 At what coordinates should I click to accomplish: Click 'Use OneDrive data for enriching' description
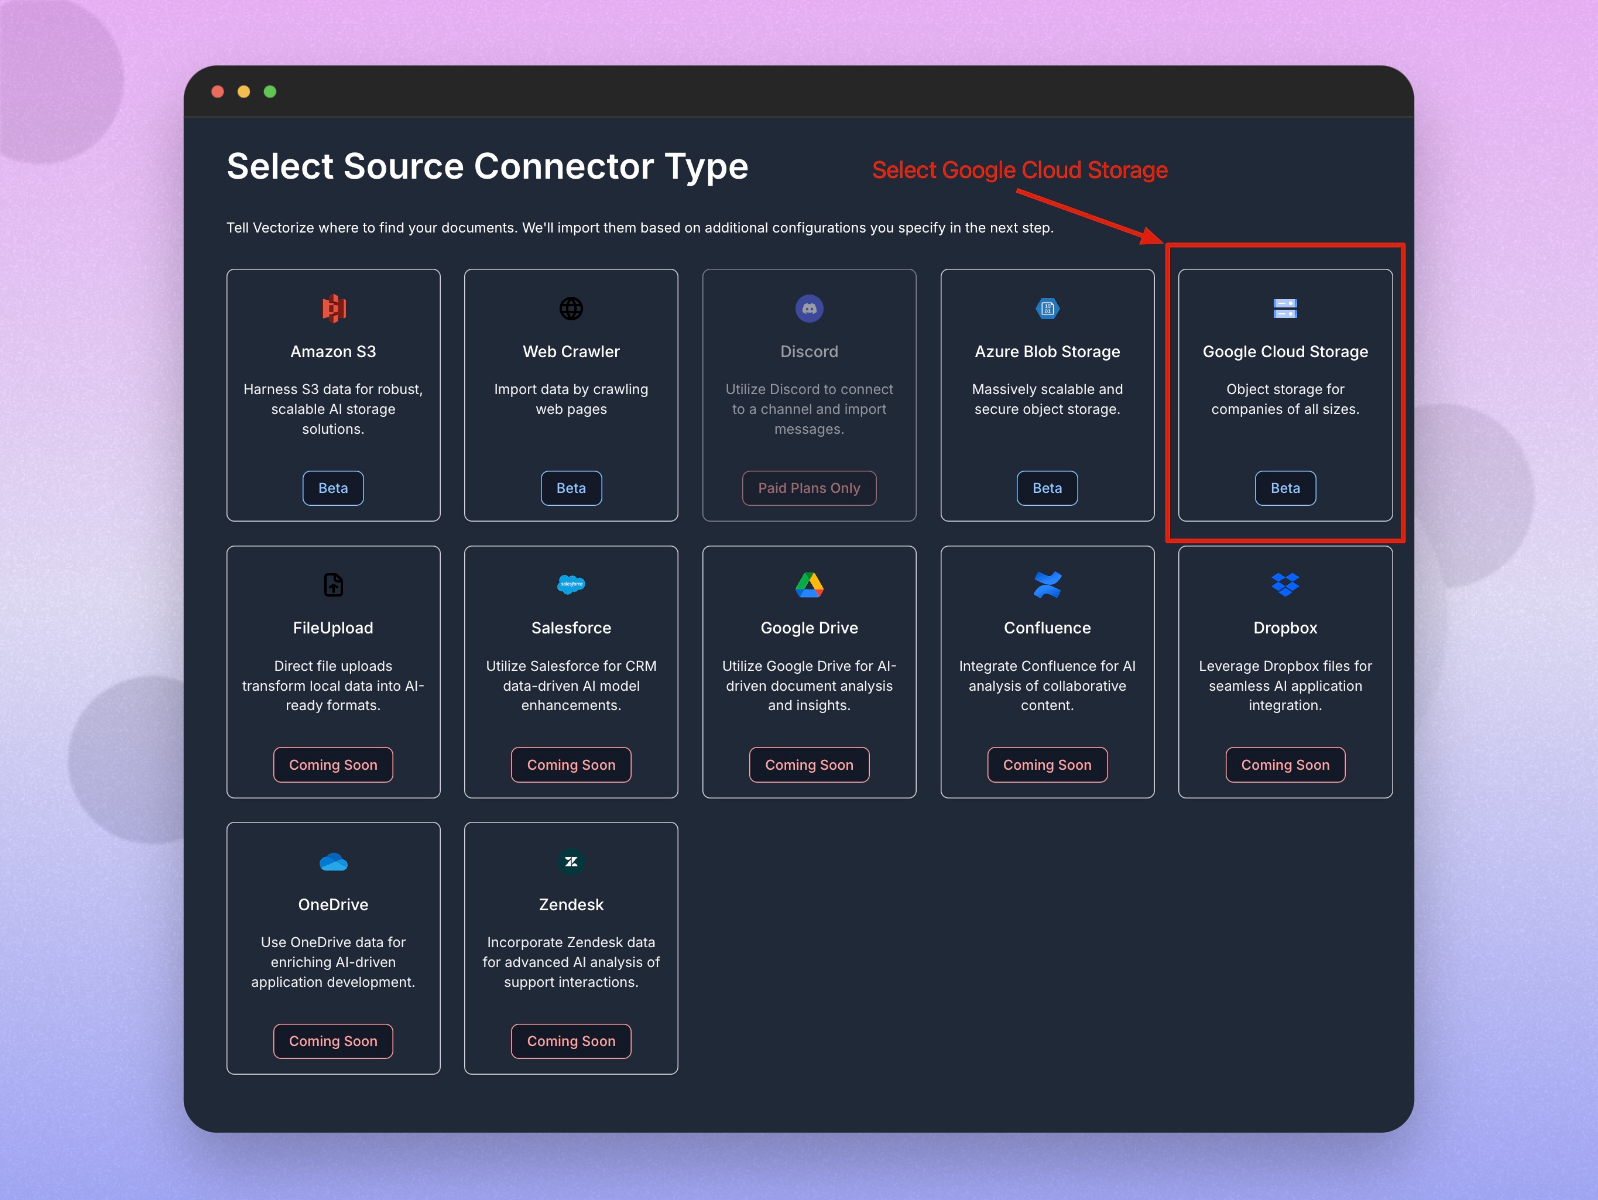coord(333,962)
